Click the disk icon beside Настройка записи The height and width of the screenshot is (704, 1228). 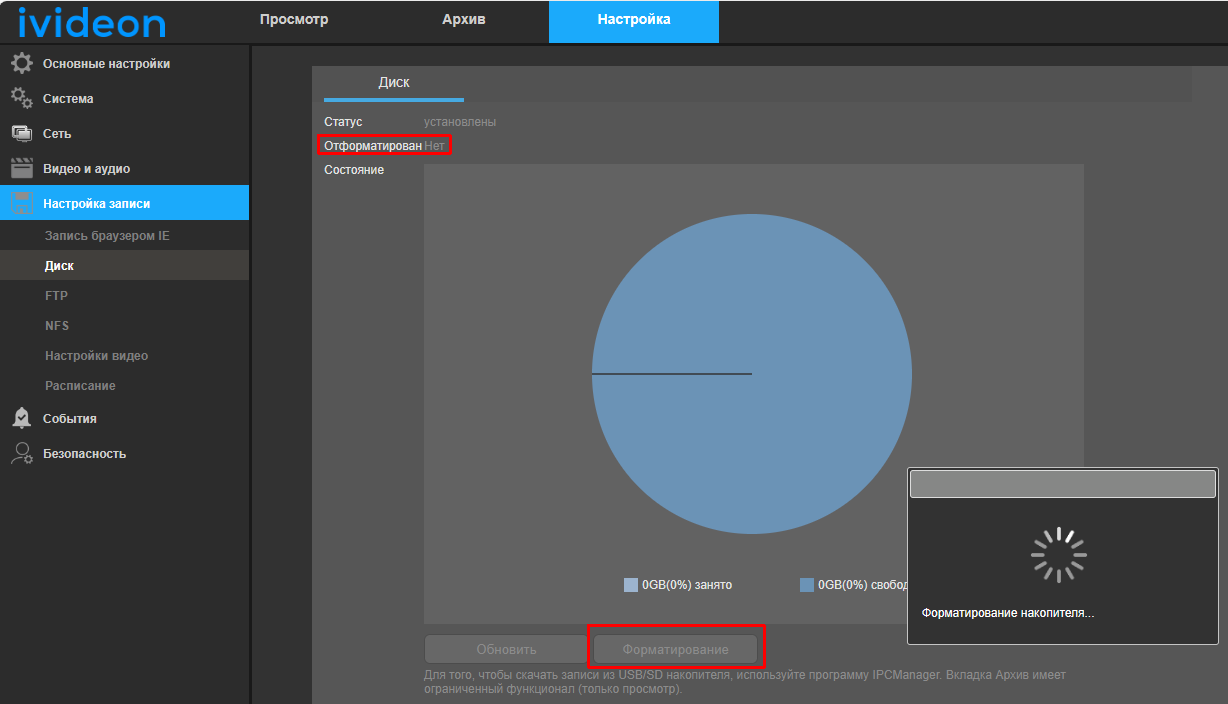pyautogui.click(x=22, y=203)
